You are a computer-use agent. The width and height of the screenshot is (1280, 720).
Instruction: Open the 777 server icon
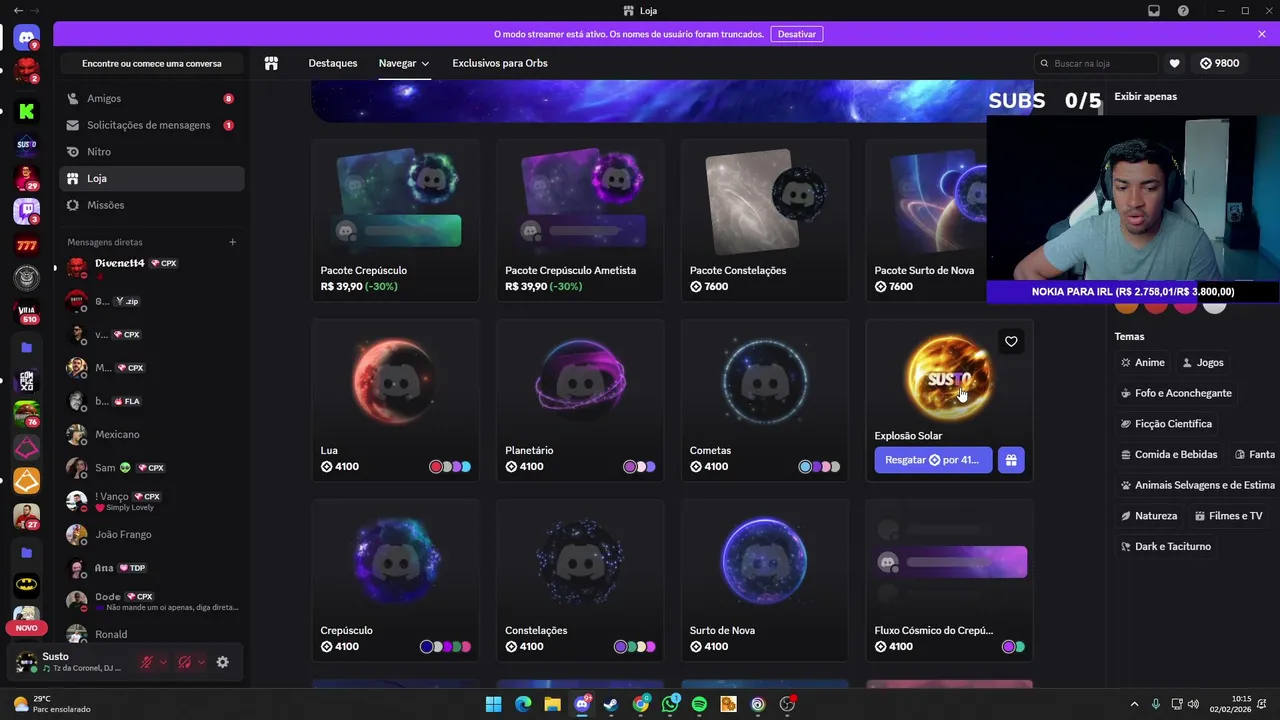(26, 245)
